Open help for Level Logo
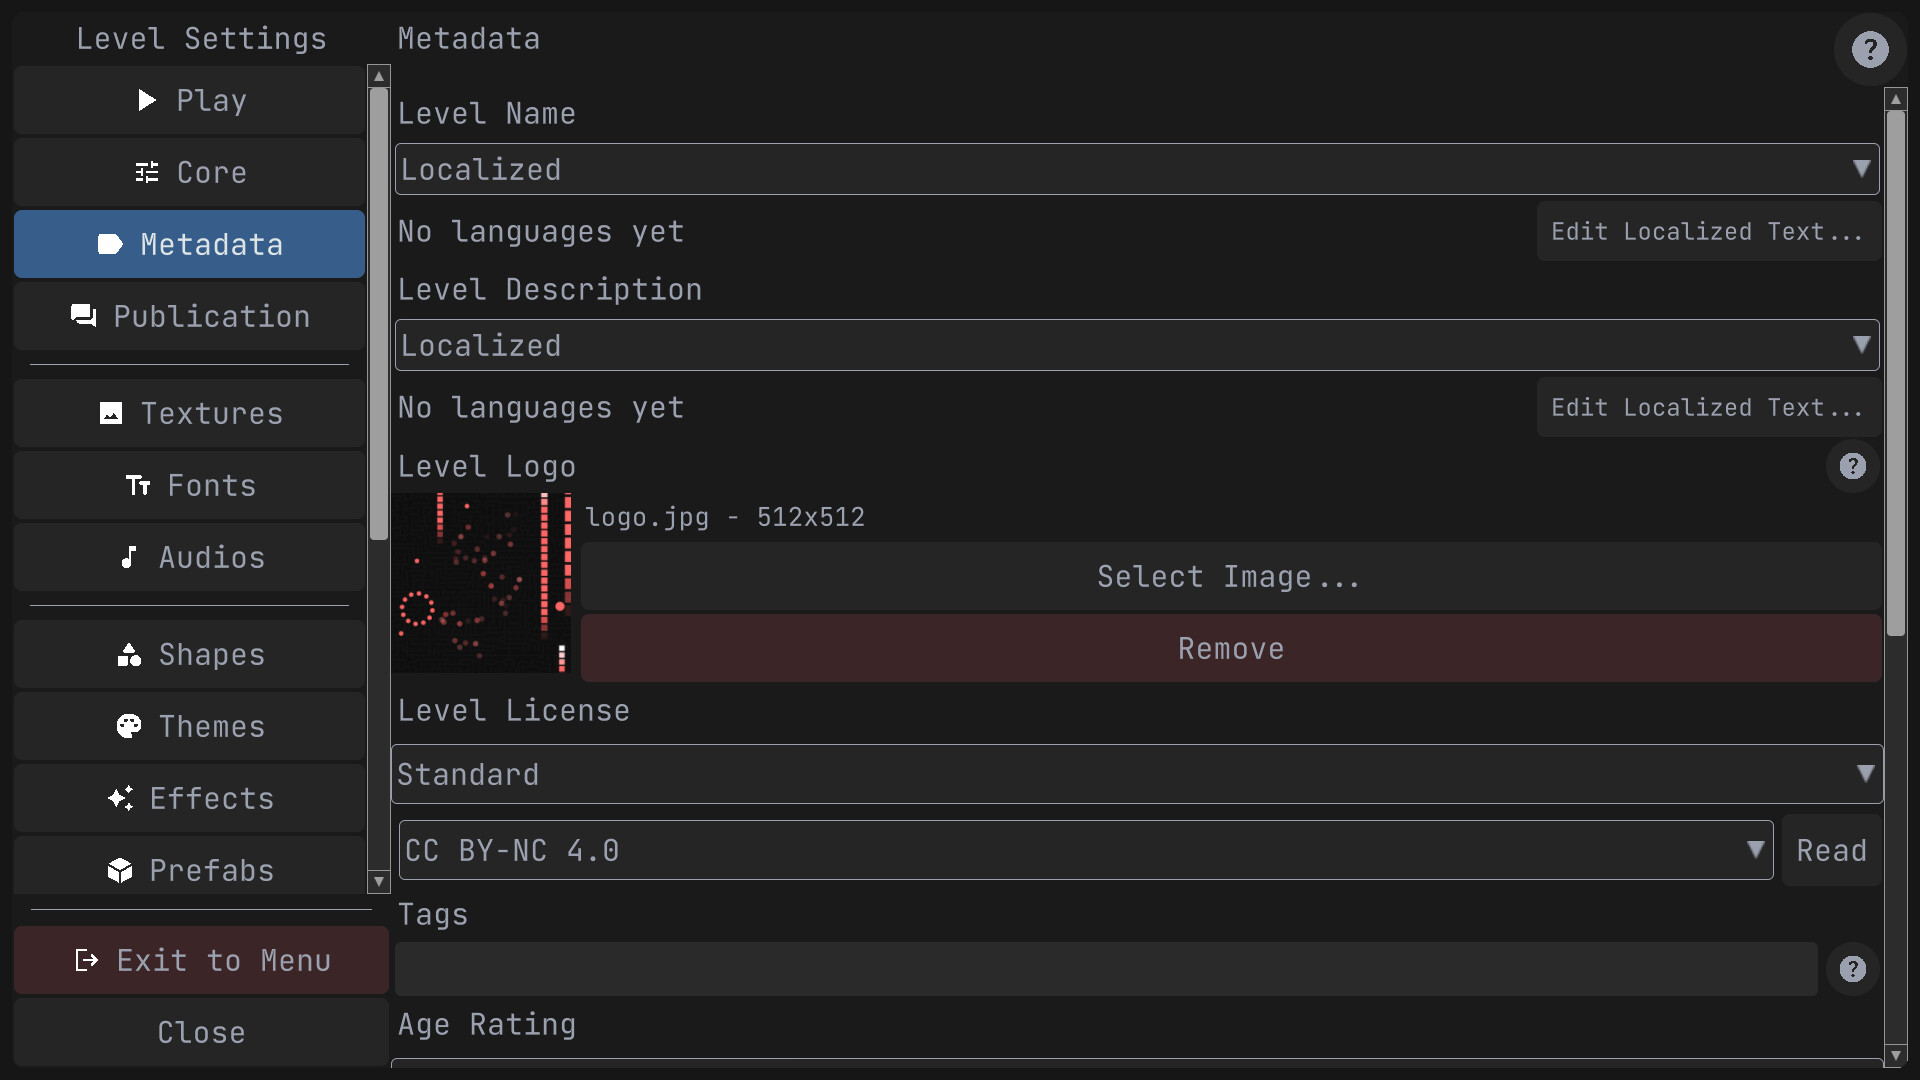This screenshot has width=1920, height=1080. tap(1853, 466)
